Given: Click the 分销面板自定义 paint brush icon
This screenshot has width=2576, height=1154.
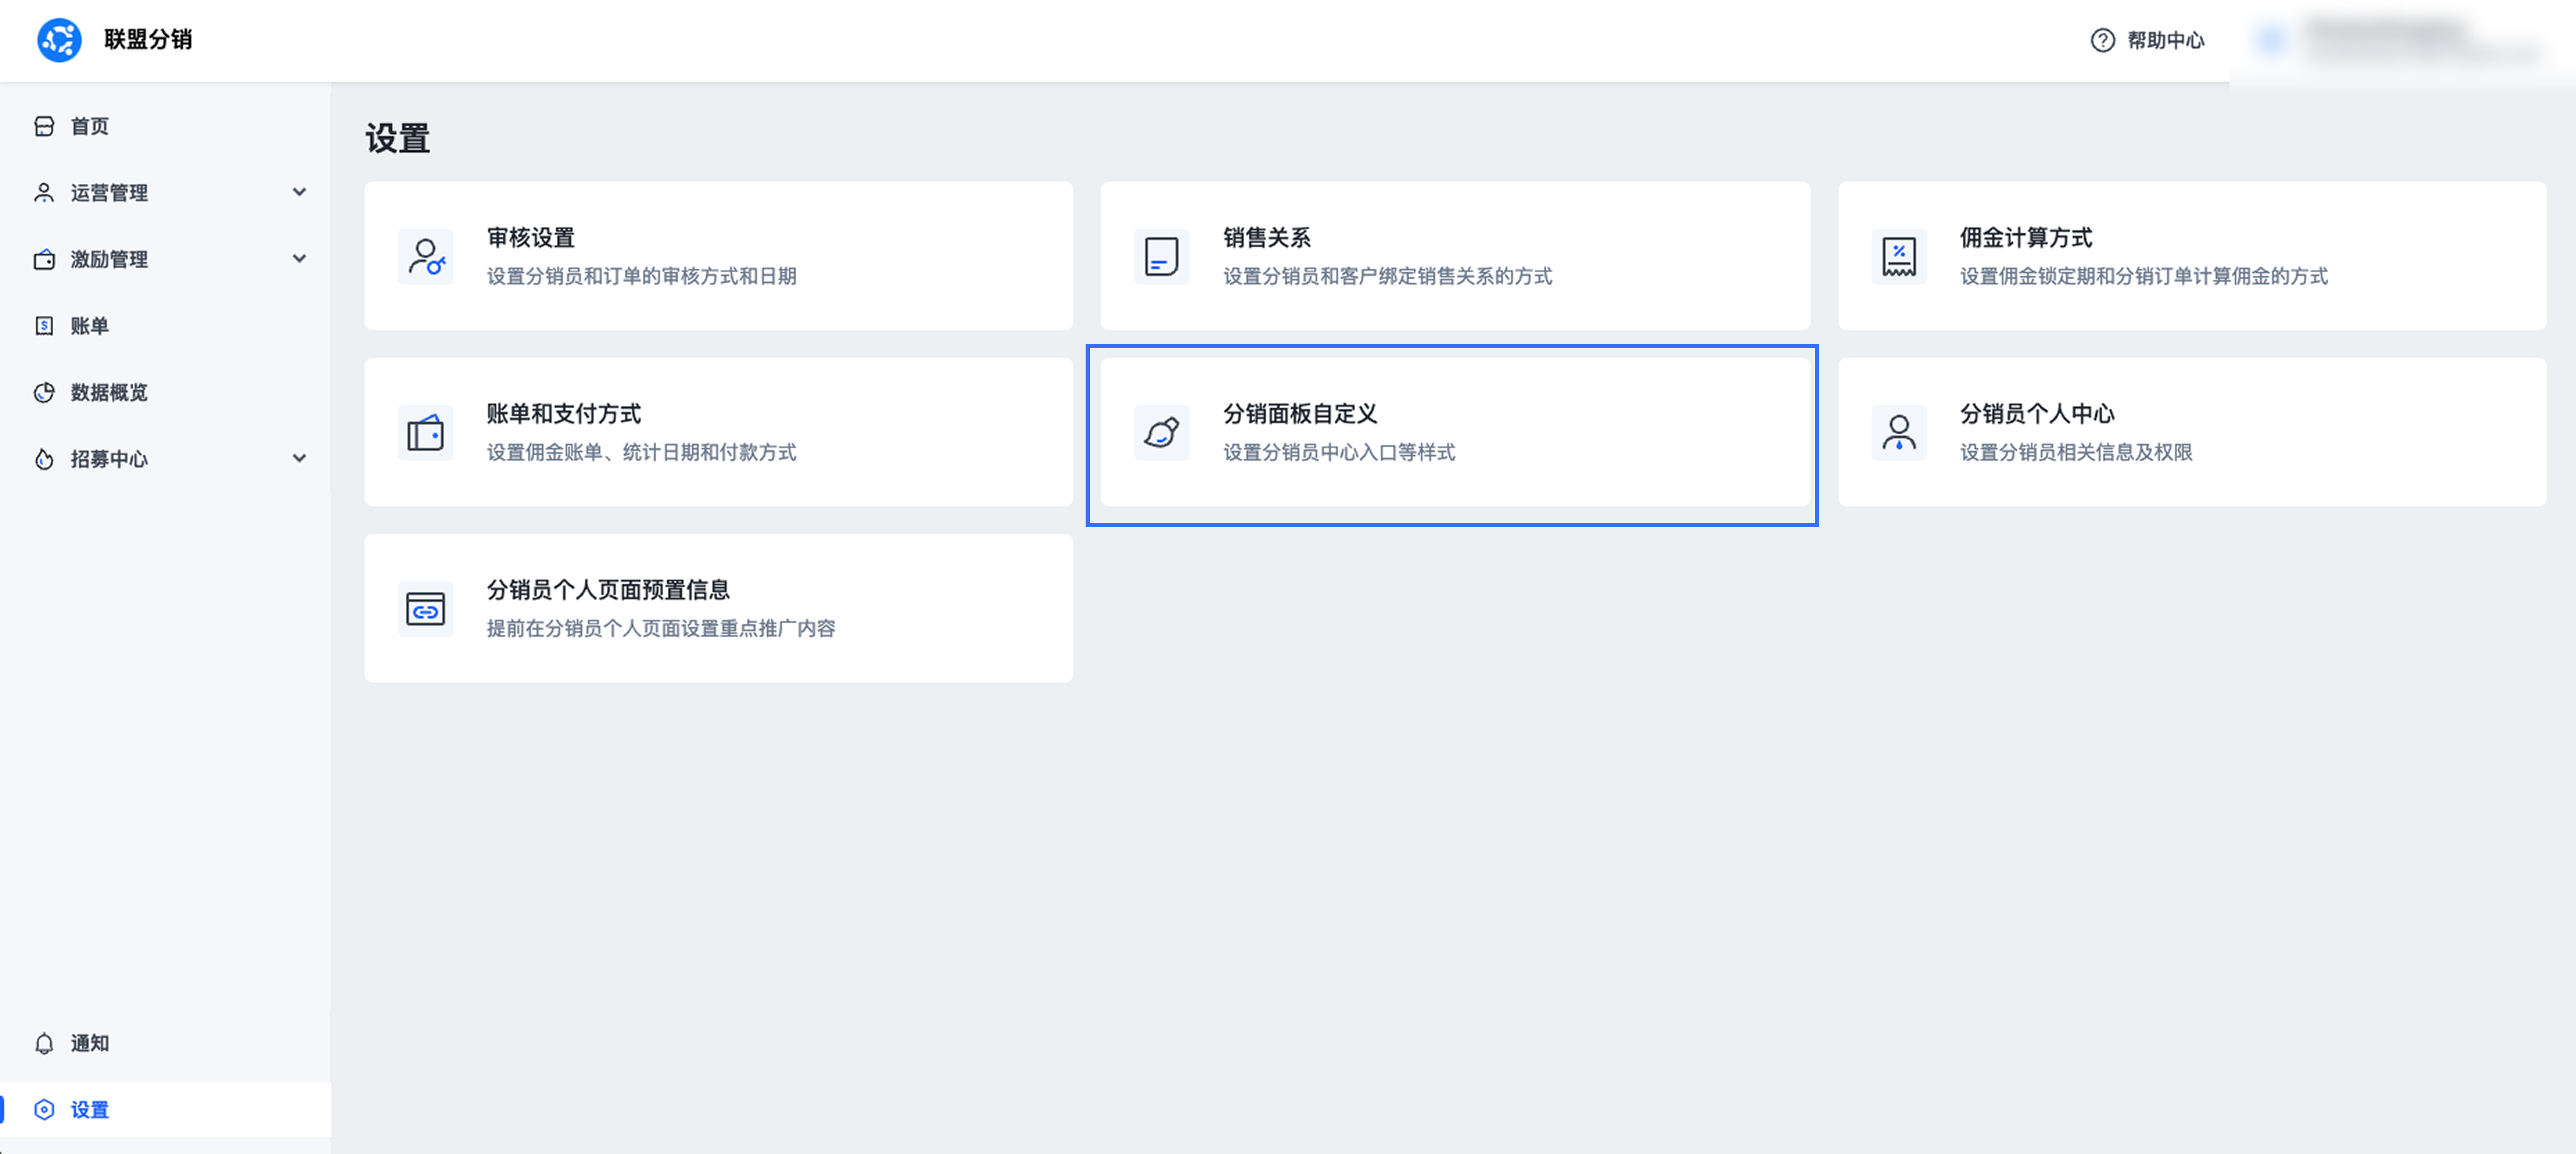Looking at the screenshot, I should pyautogui.click(x=1162, y=433).
